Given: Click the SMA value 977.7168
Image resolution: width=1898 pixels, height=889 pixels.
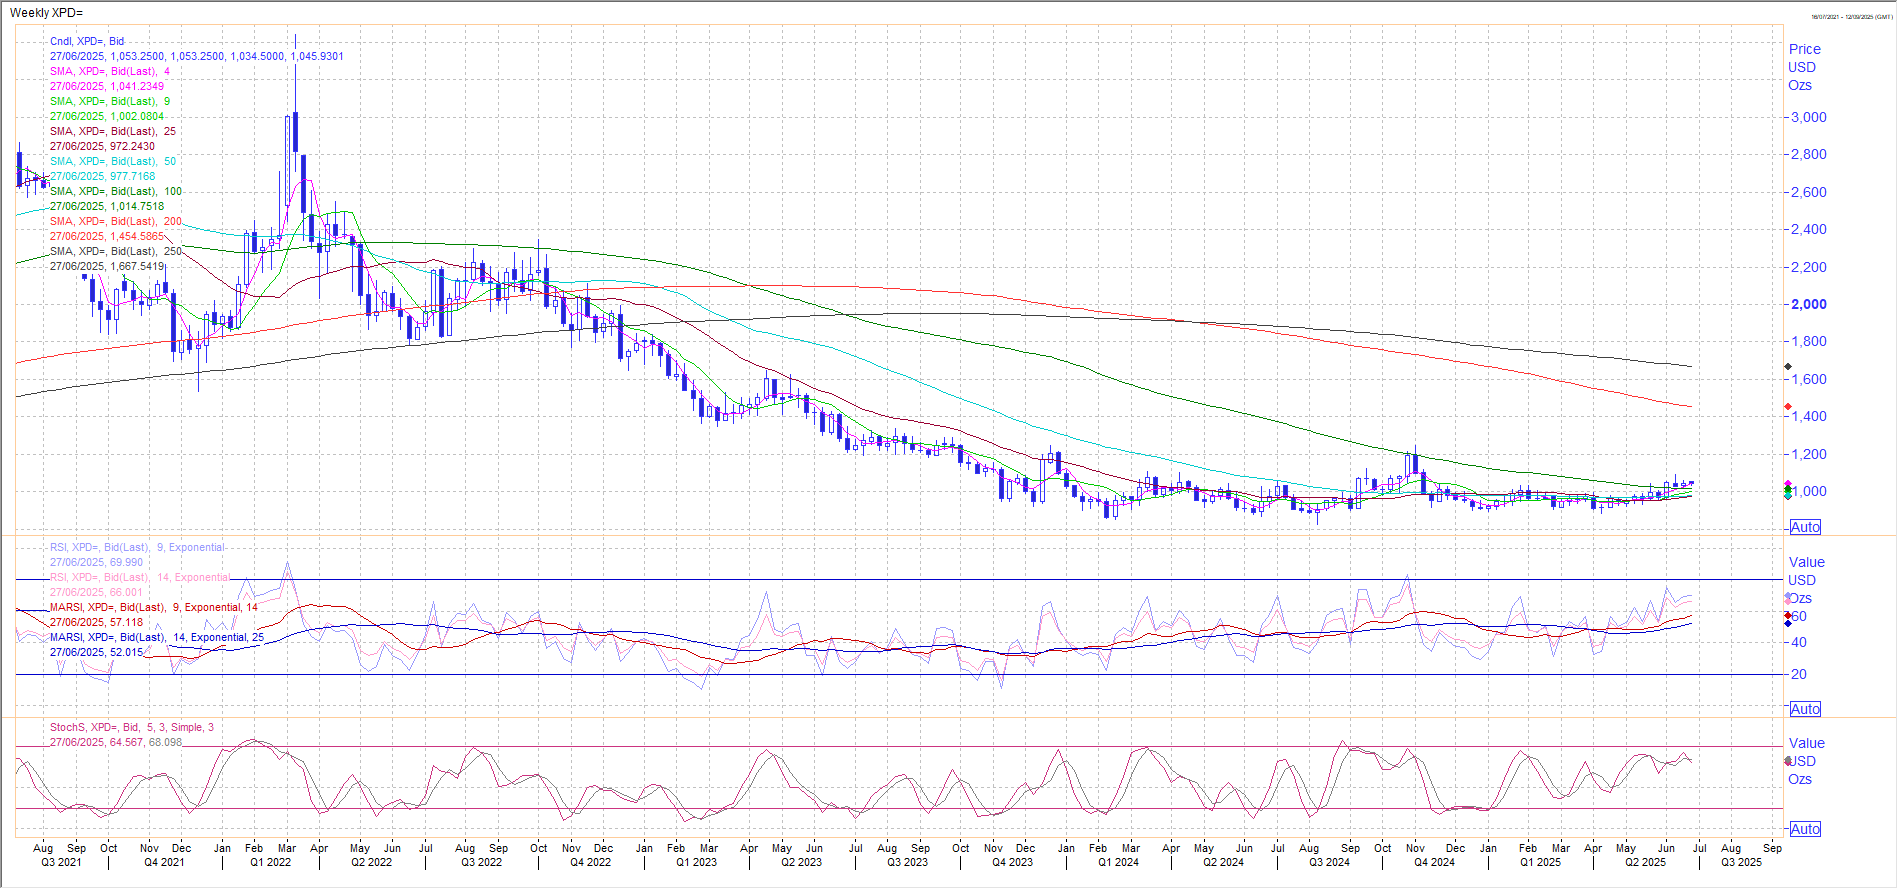Looking at the screenshot, I should pos(133,176).
